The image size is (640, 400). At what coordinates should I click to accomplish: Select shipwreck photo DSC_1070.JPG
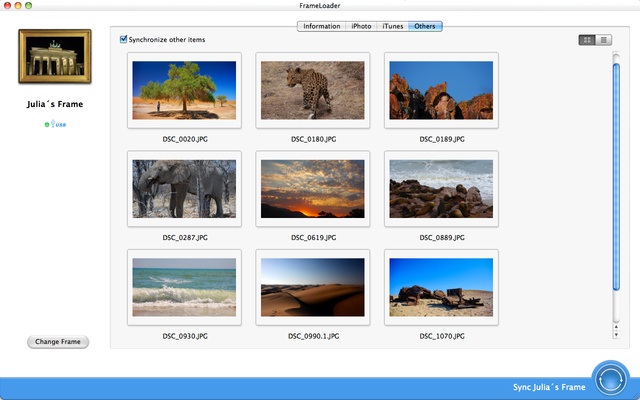point(441,287)
